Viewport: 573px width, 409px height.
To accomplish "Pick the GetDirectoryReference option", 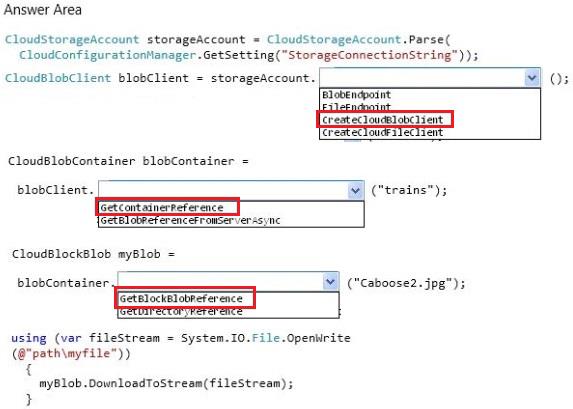I will point(181,311).
